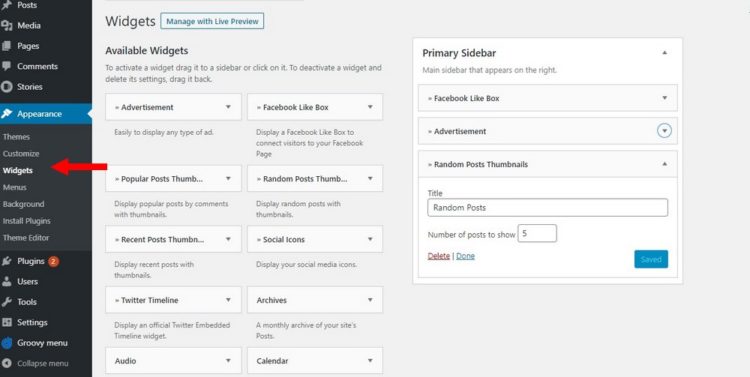Expand the Advertisement widget in Primary Sidebar
The height and width of the screenshot is (377, 750).
(664, 131)
